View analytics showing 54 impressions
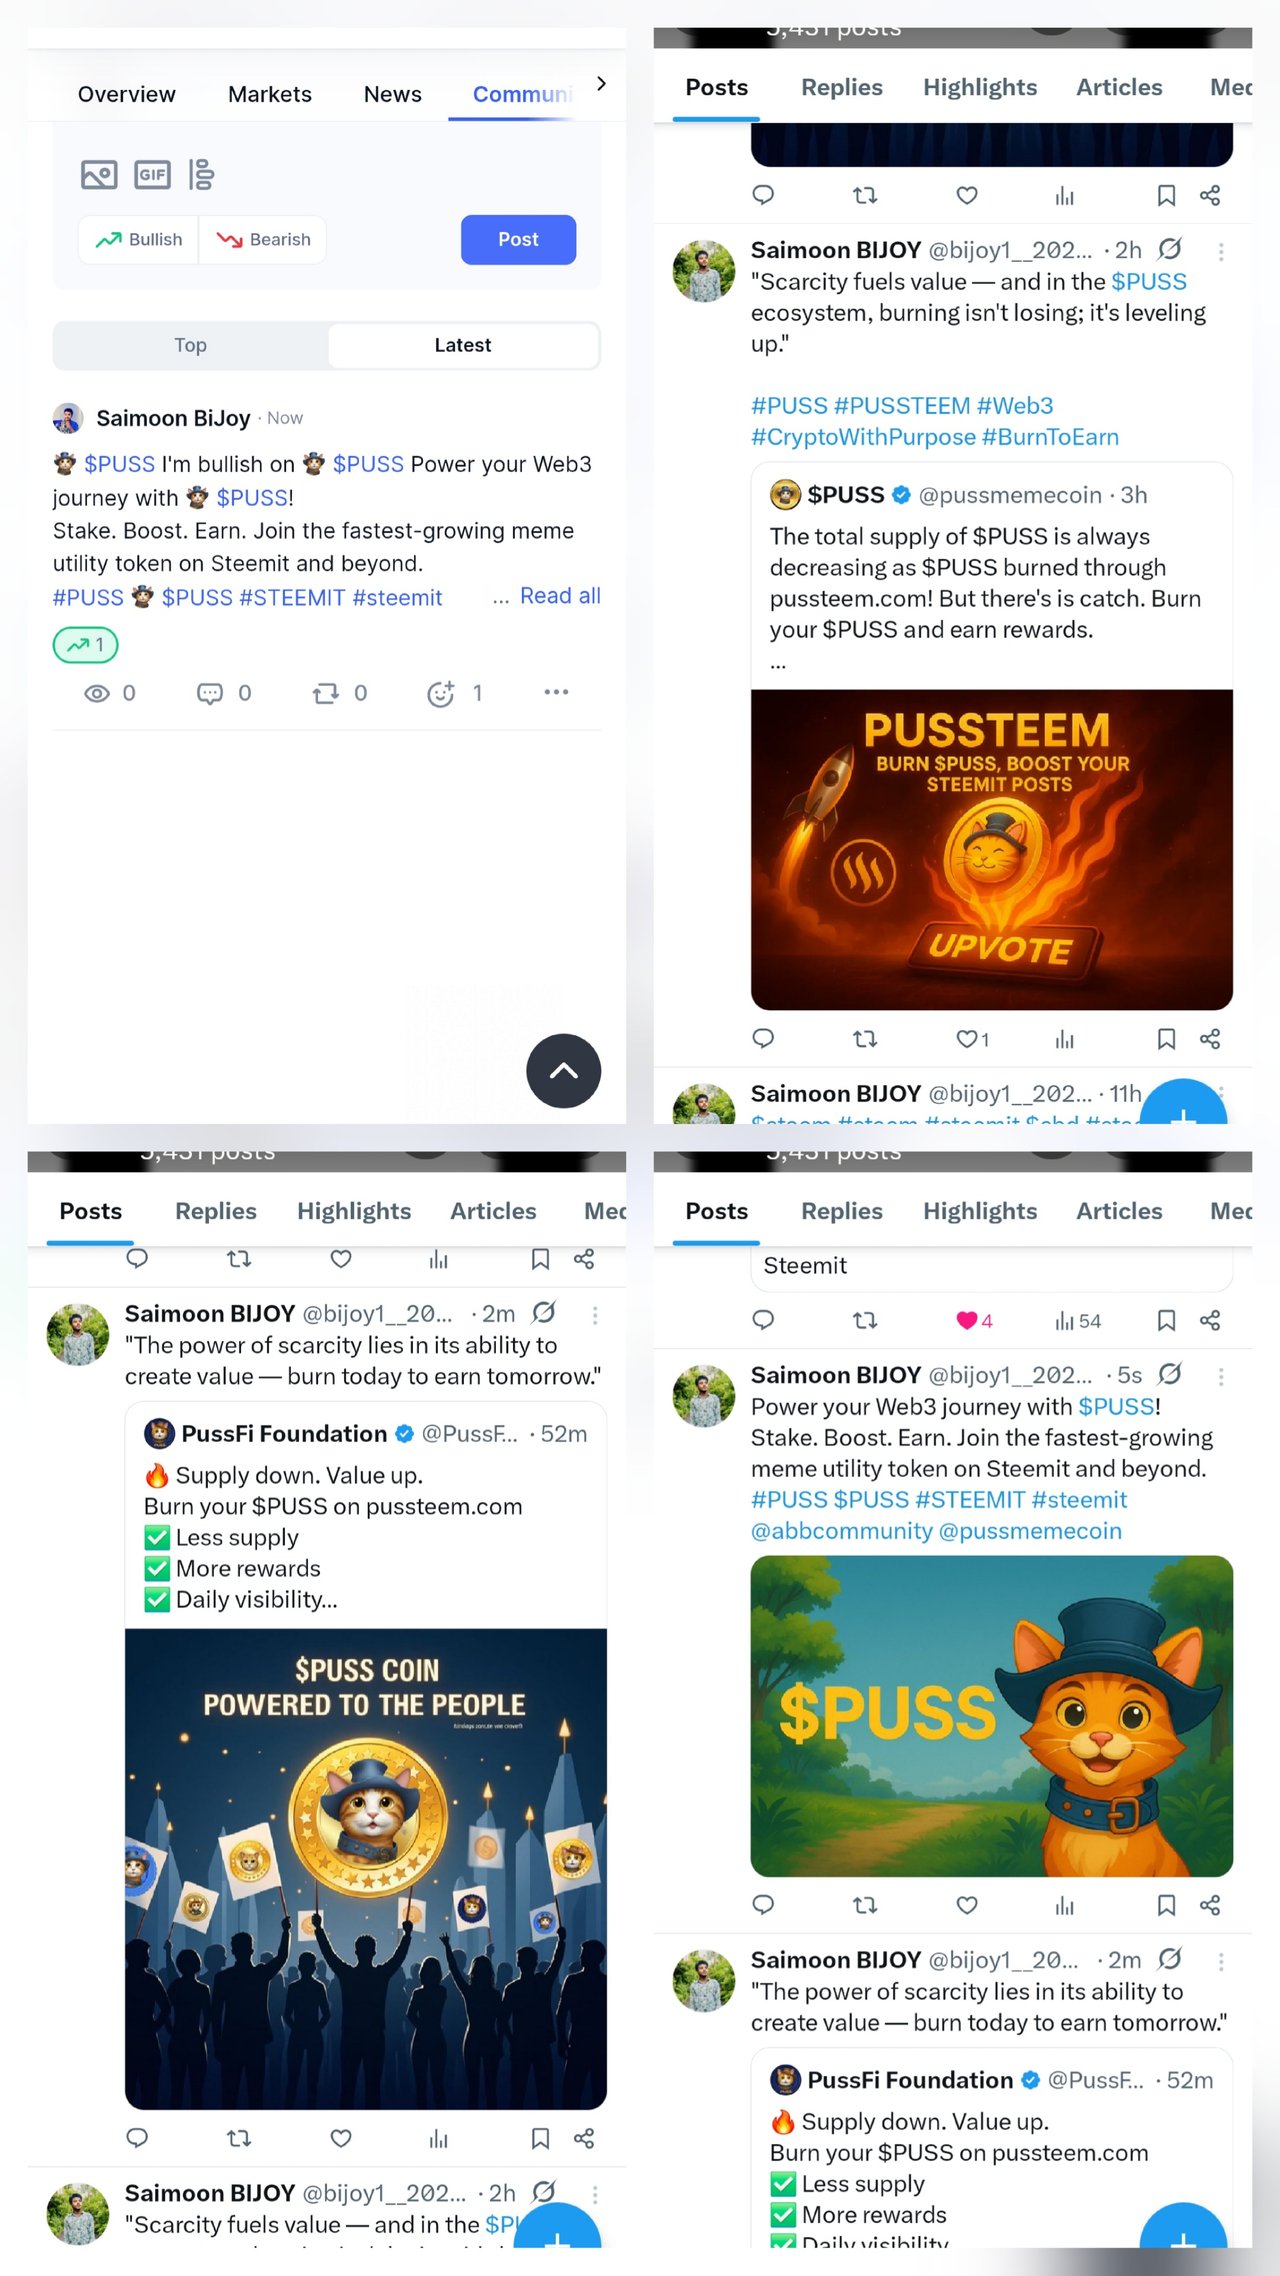1280x2276 pixels. pyautogui.click(x=1077, y=1321)
